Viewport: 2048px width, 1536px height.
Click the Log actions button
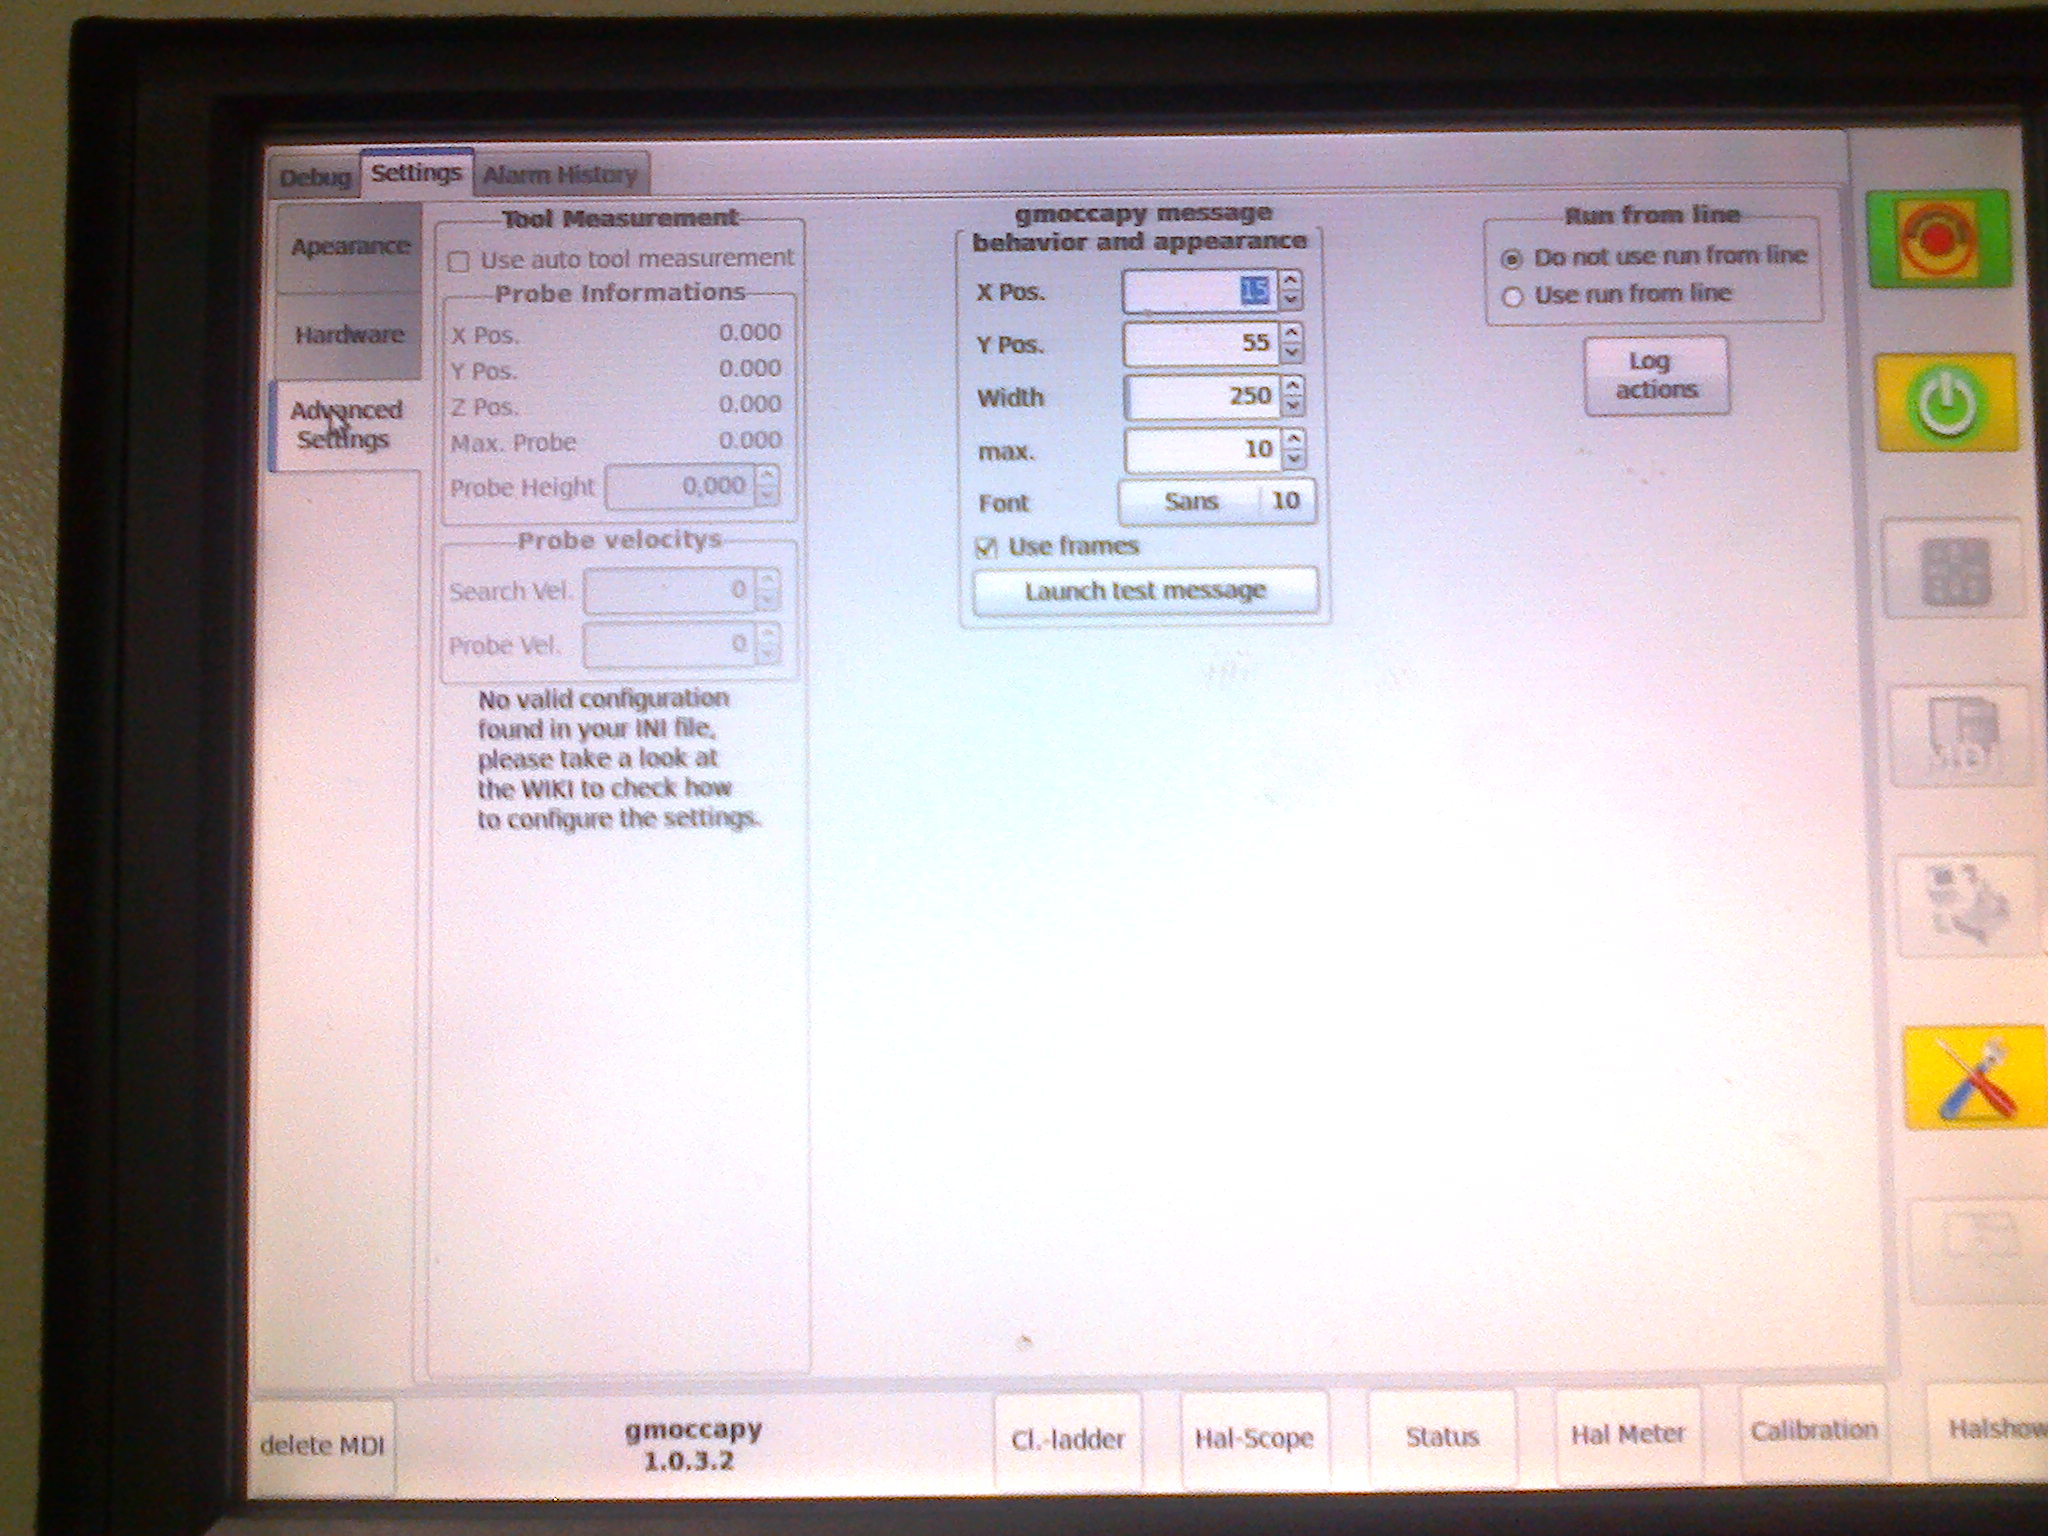coord(1656,375)
